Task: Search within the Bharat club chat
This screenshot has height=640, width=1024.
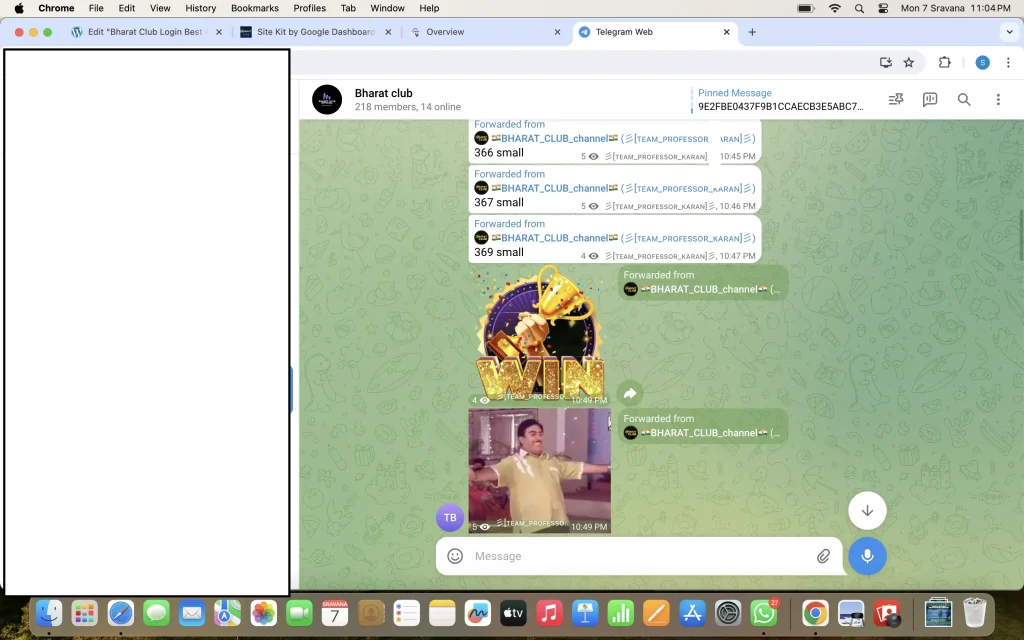Action: [x=964, y=100]
